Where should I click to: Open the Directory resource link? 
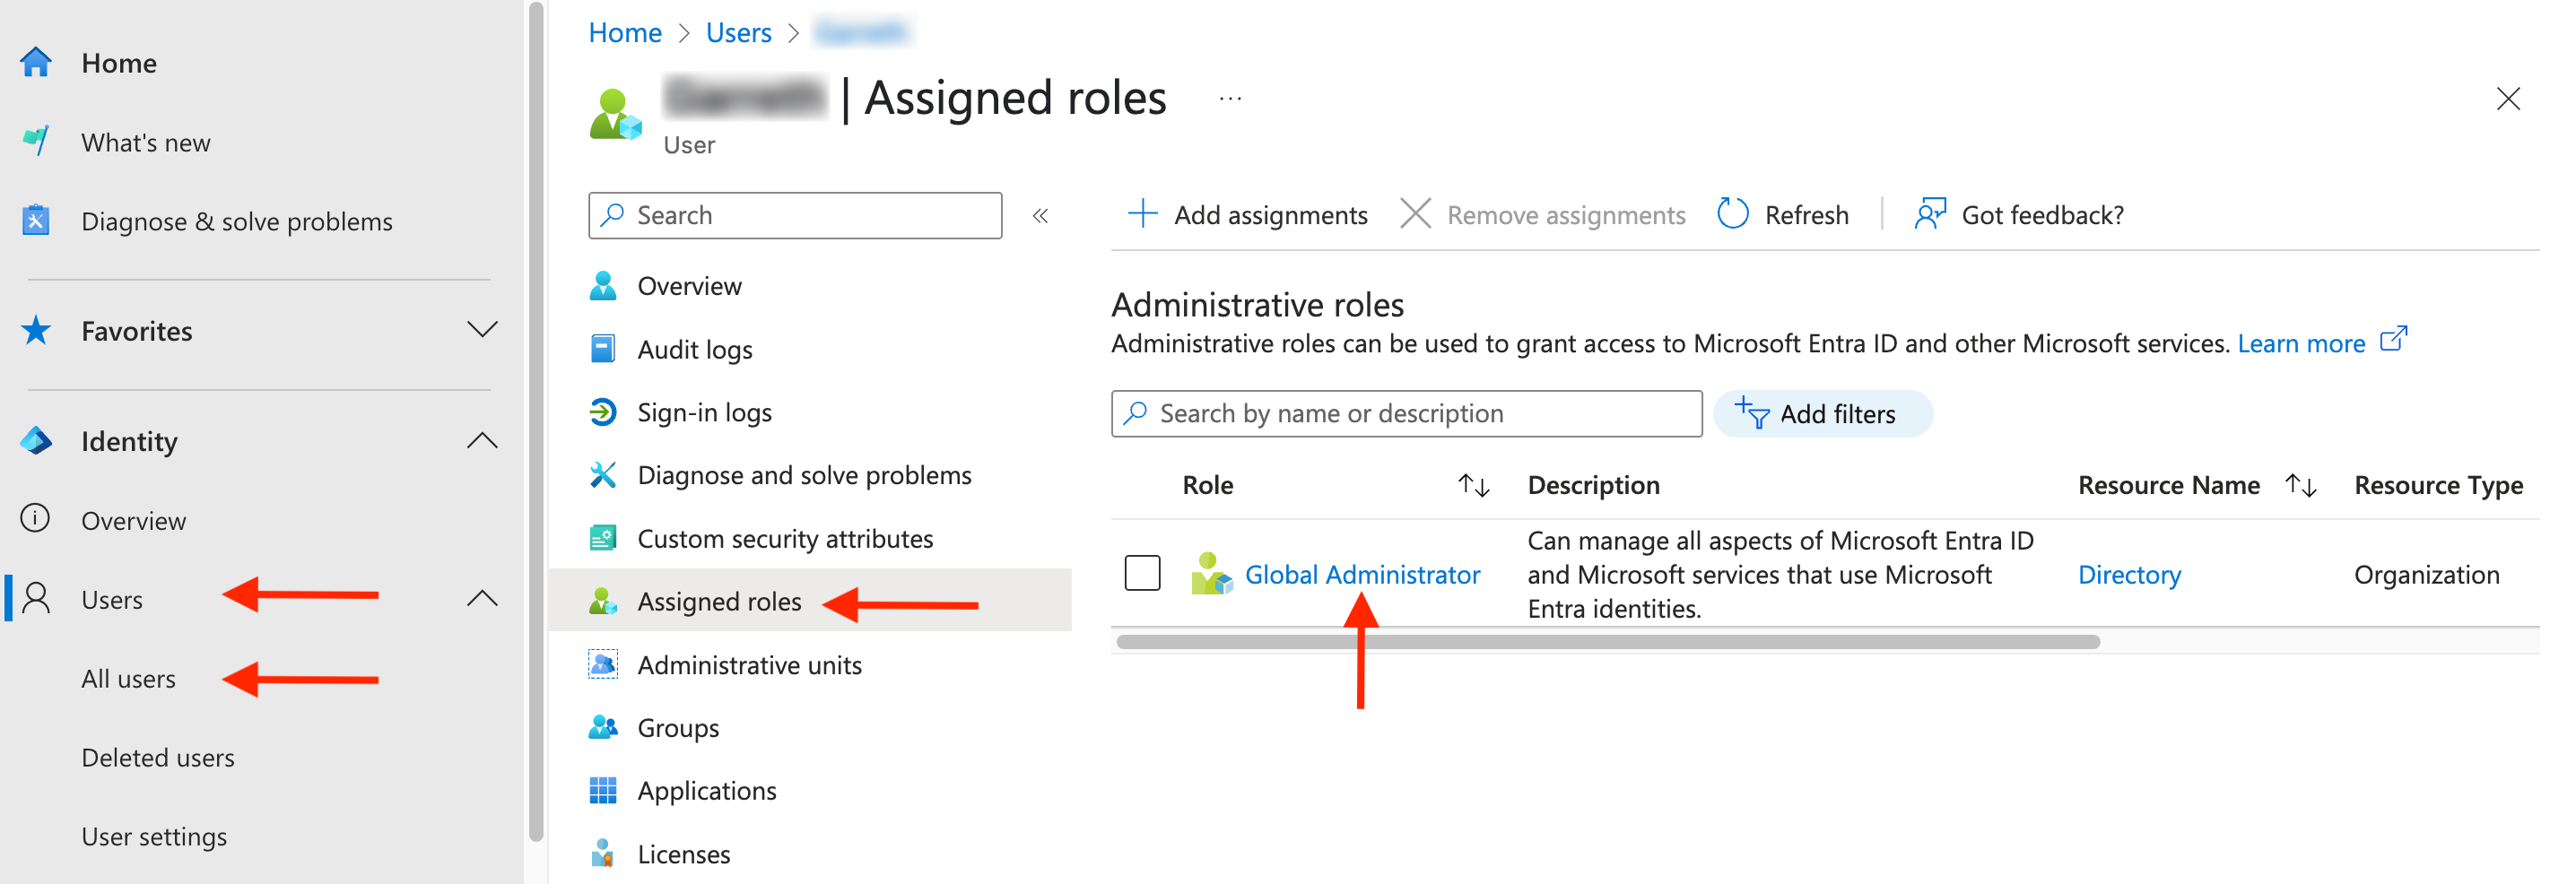tap(2129, 574)
